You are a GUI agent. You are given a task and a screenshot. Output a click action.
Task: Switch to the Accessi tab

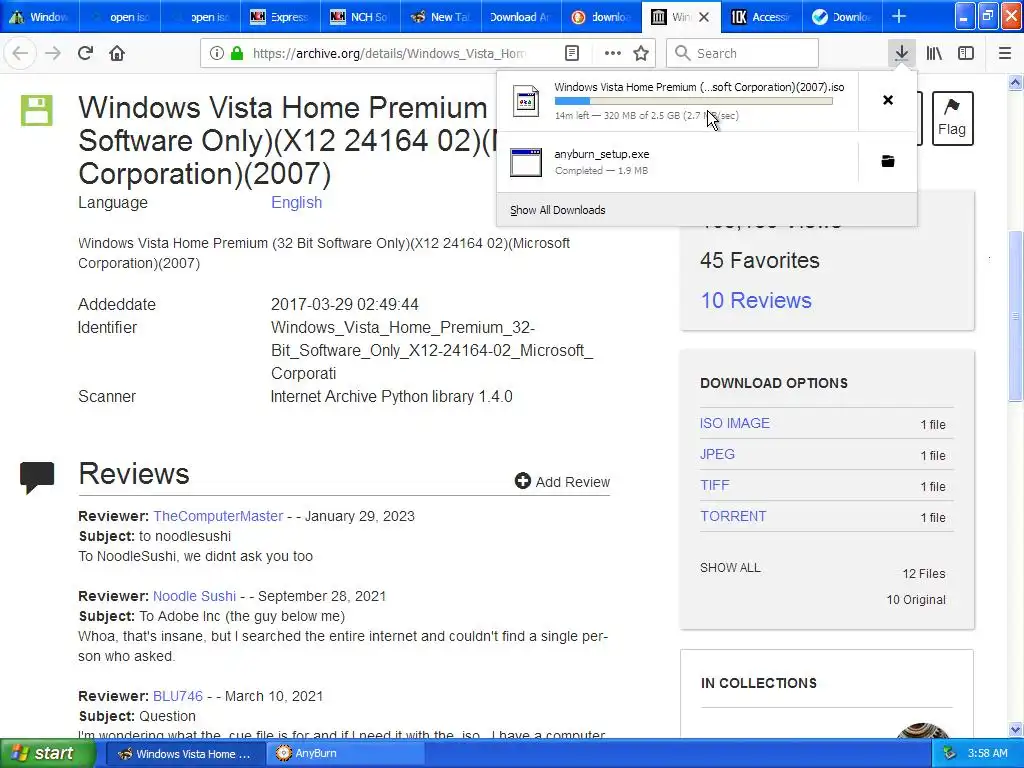(x=761, y=17)
